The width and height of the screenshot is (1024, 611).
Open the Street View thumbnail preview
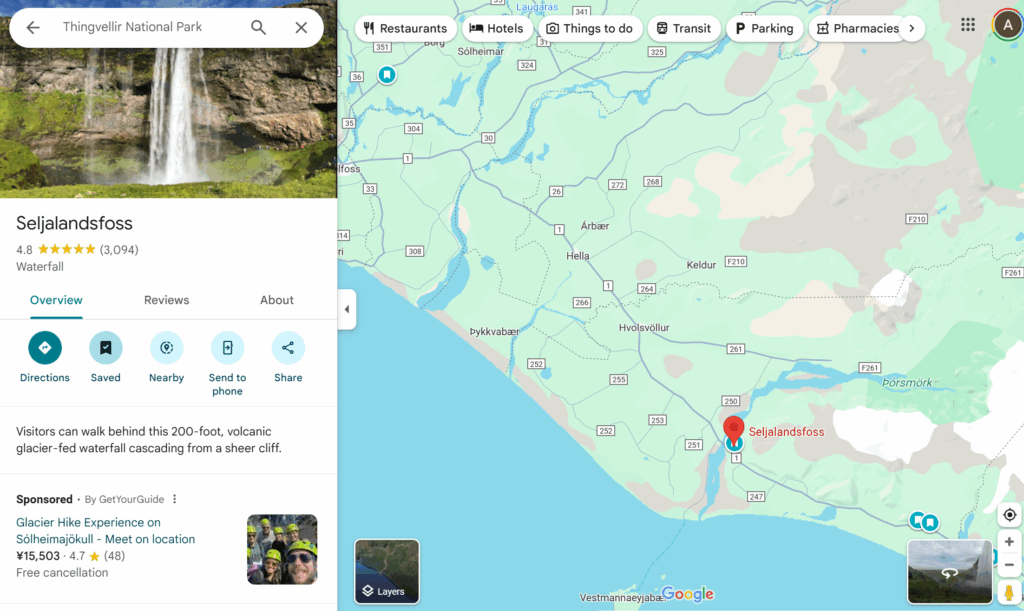click(950, 571)
